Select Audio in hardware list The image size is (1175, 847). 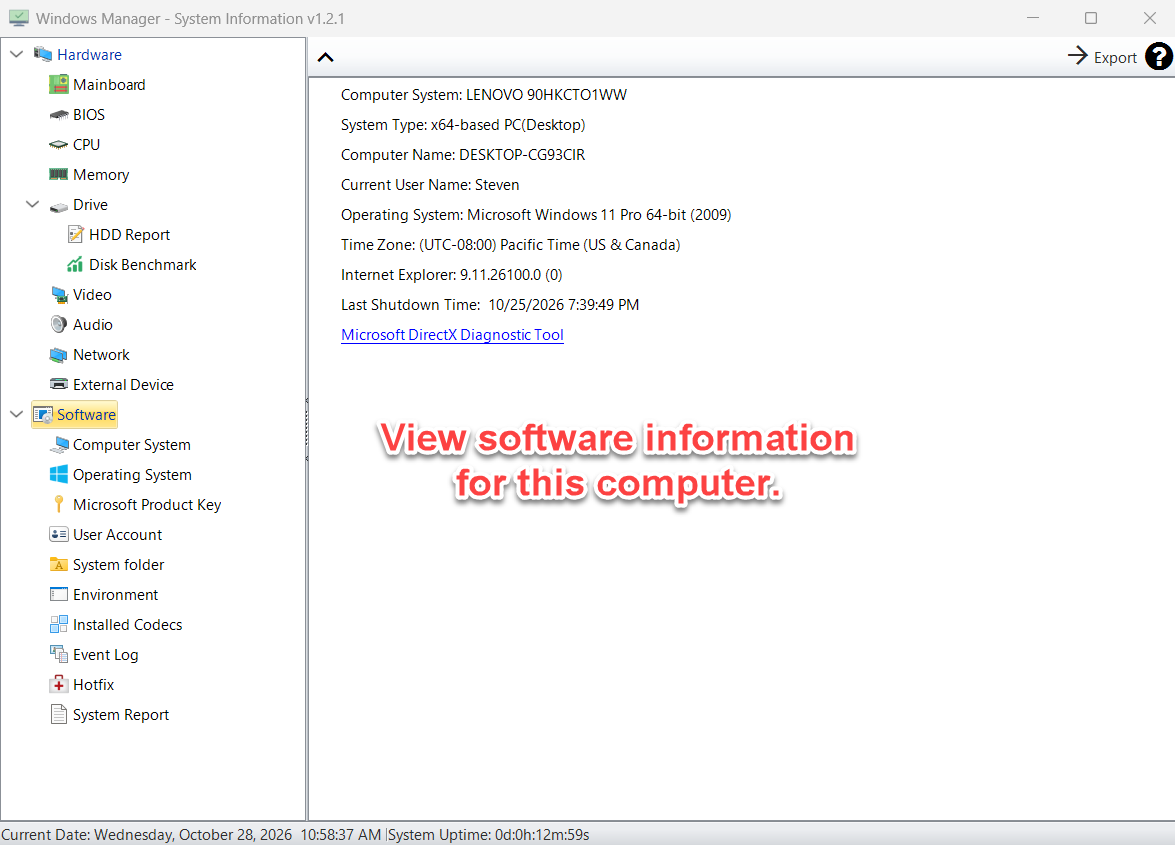93,325
